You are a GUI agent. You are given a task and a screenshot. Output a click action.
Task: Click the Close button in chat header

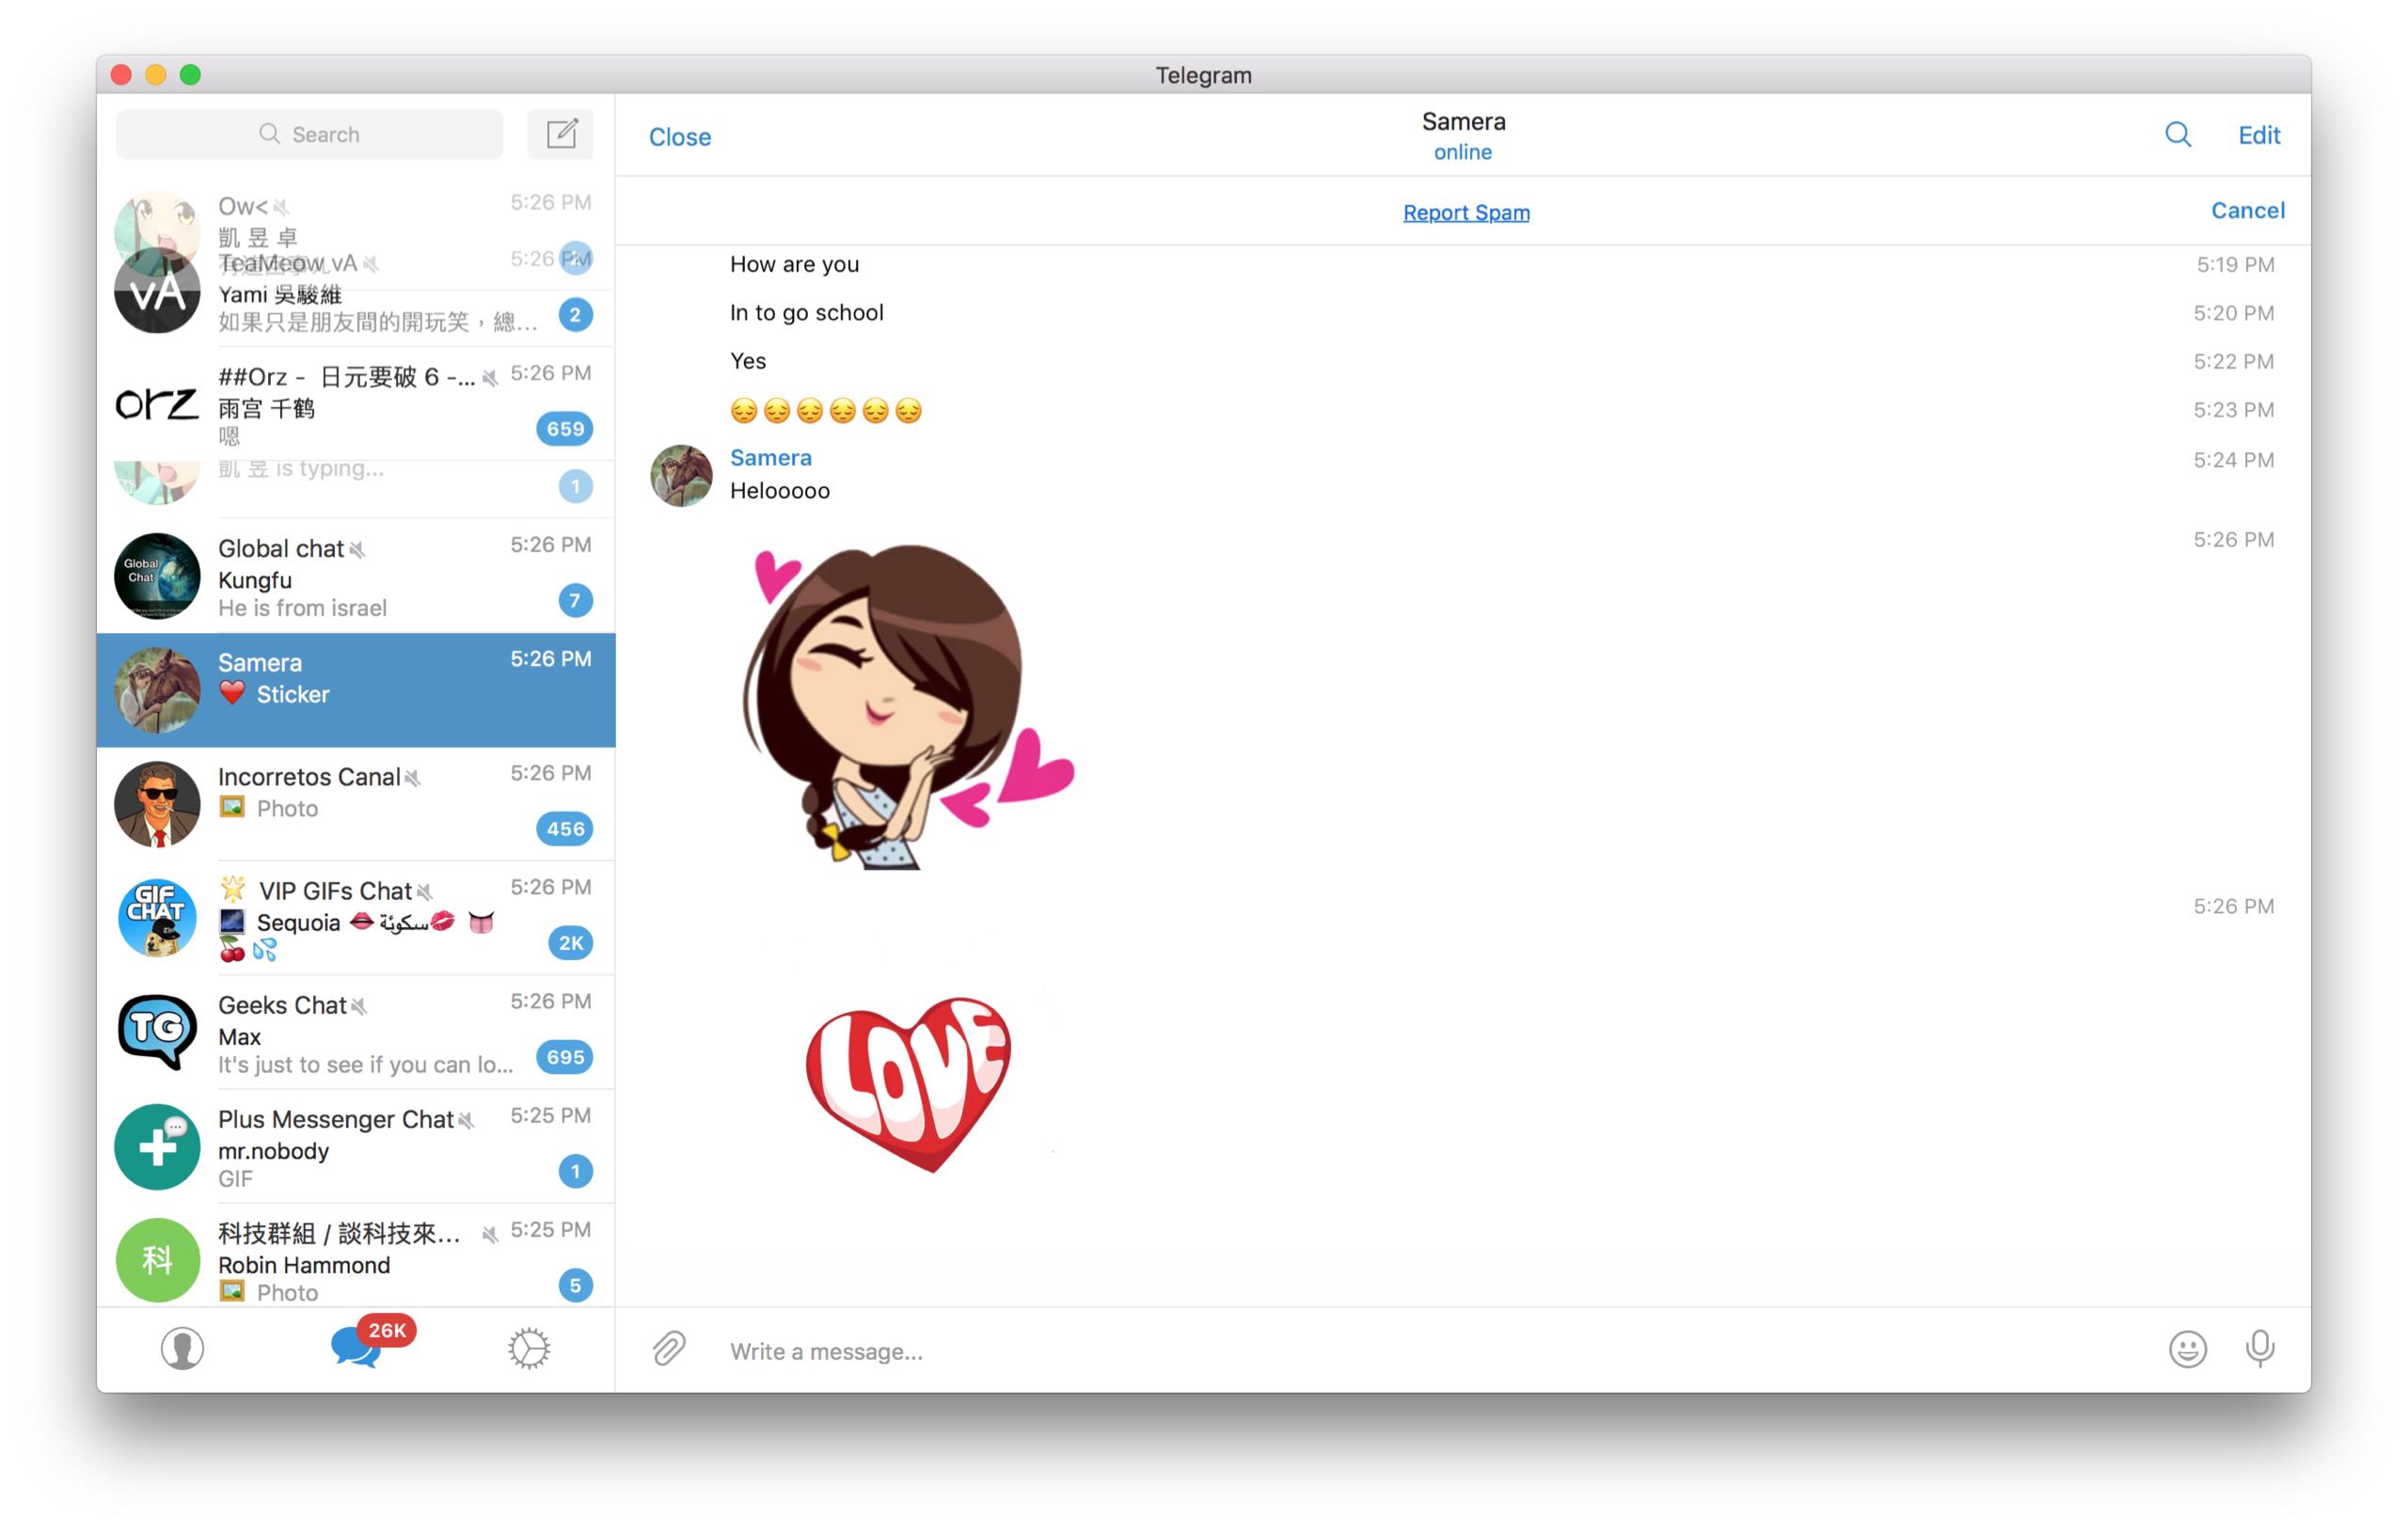click(680, 137)
